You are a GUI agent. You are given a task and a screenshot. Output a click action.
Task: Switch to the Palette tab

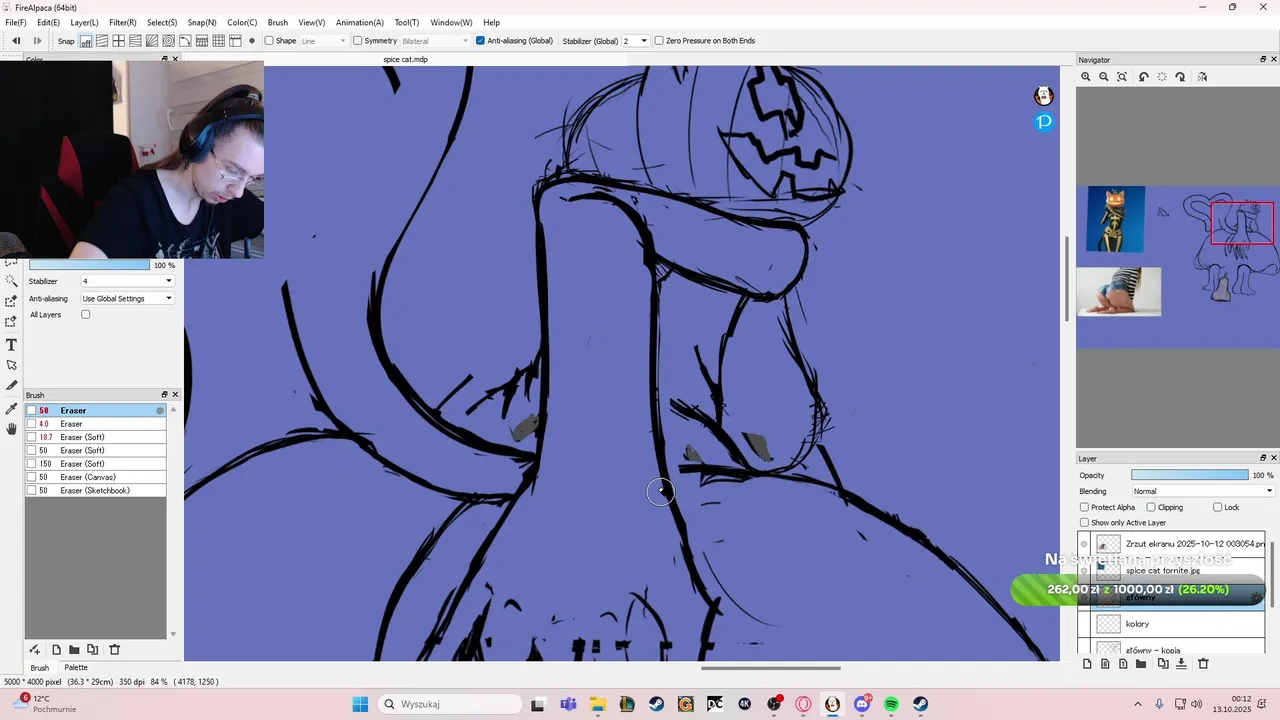point(75,667)
